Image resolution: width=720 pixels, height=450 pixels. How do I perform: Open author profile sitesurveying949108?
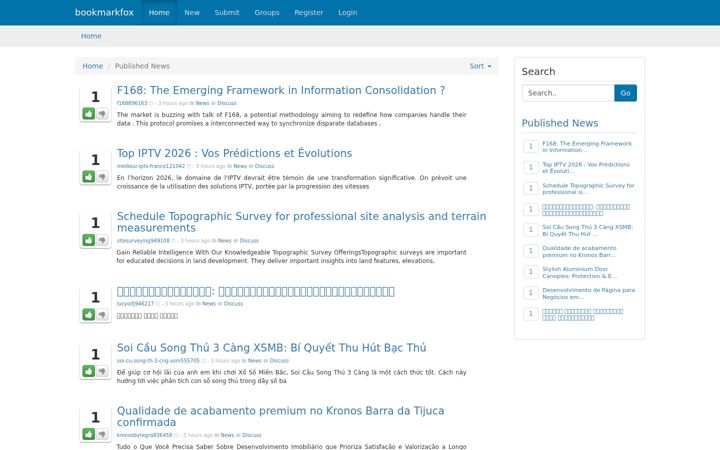click(x=143, y=241)
